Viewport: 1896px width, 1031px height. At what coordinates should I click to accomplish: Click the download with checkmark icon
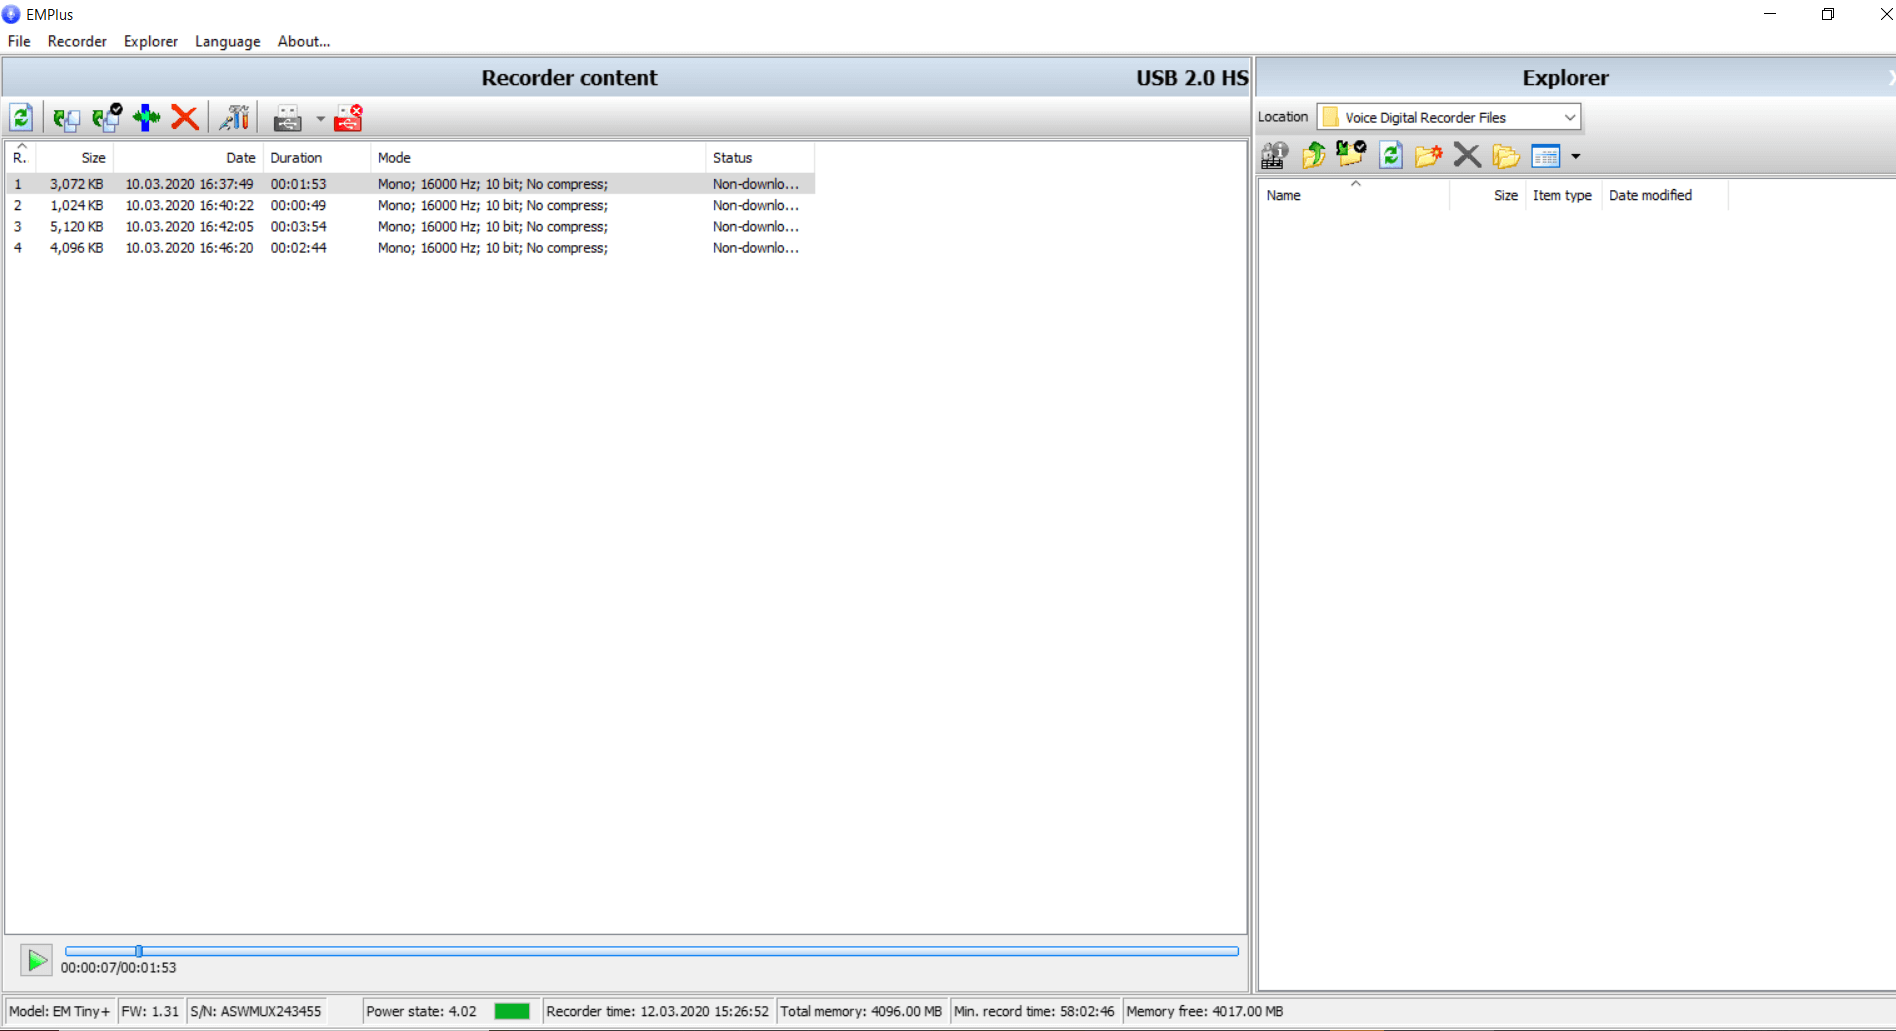[106, 118]
